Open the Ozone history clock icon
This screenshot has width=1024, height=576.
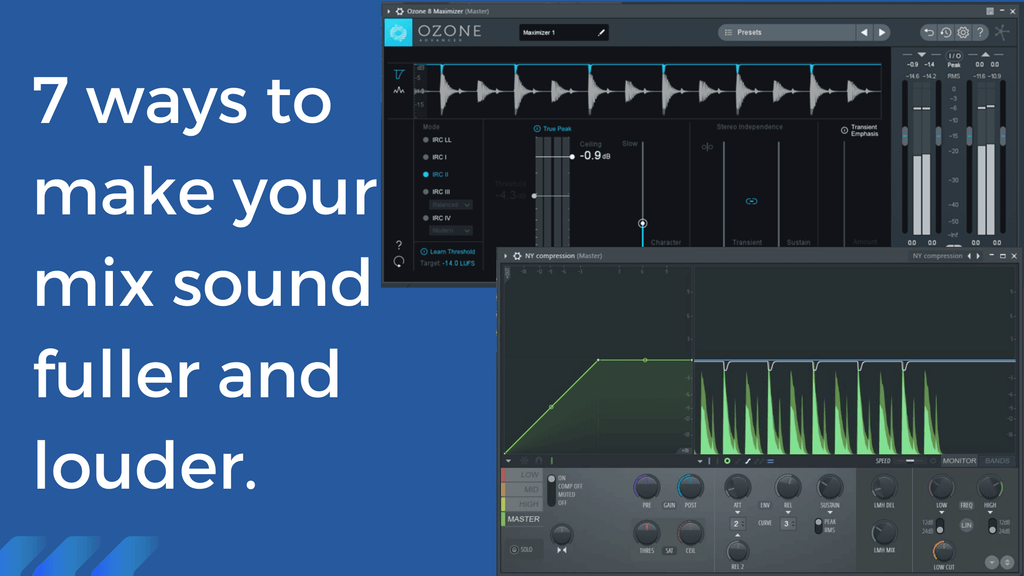coord(946,33)
